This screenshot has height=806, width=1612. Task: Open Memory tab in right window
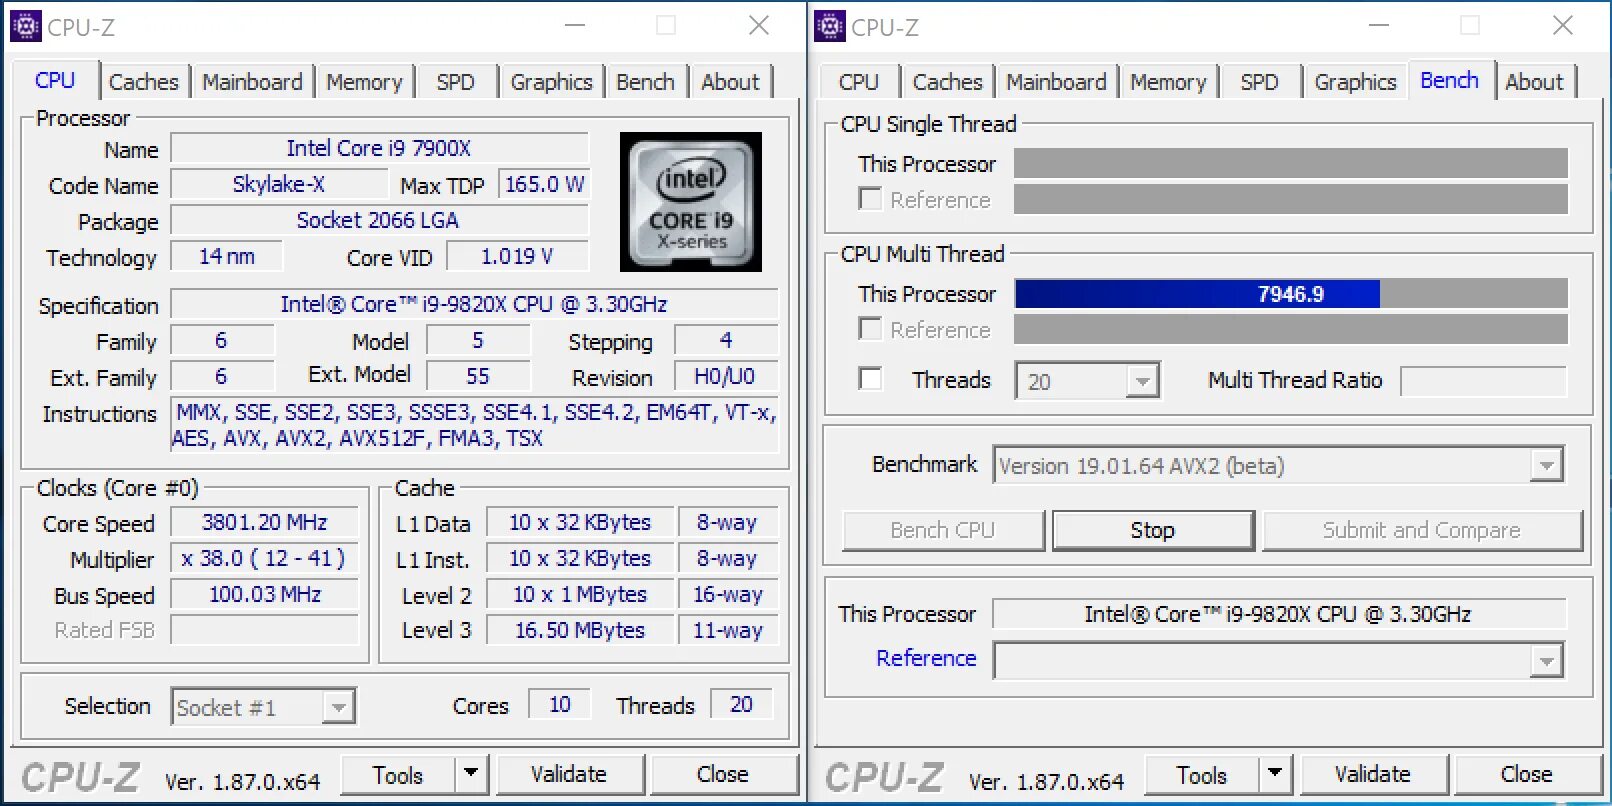tap(1168, 82)
